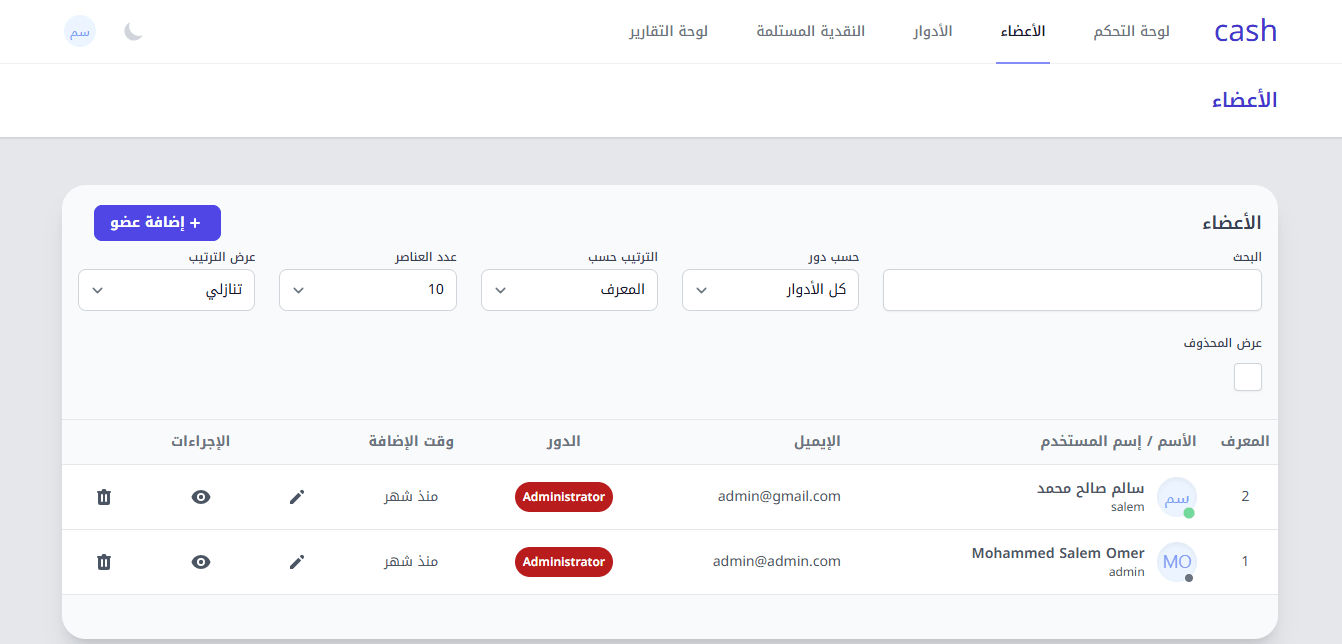Click the cash logo

[1245, 31]
